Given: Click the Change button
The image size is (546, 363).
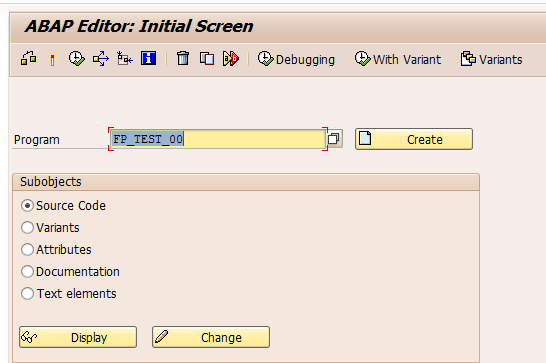Looking at the screenshot, I should 211,337.
